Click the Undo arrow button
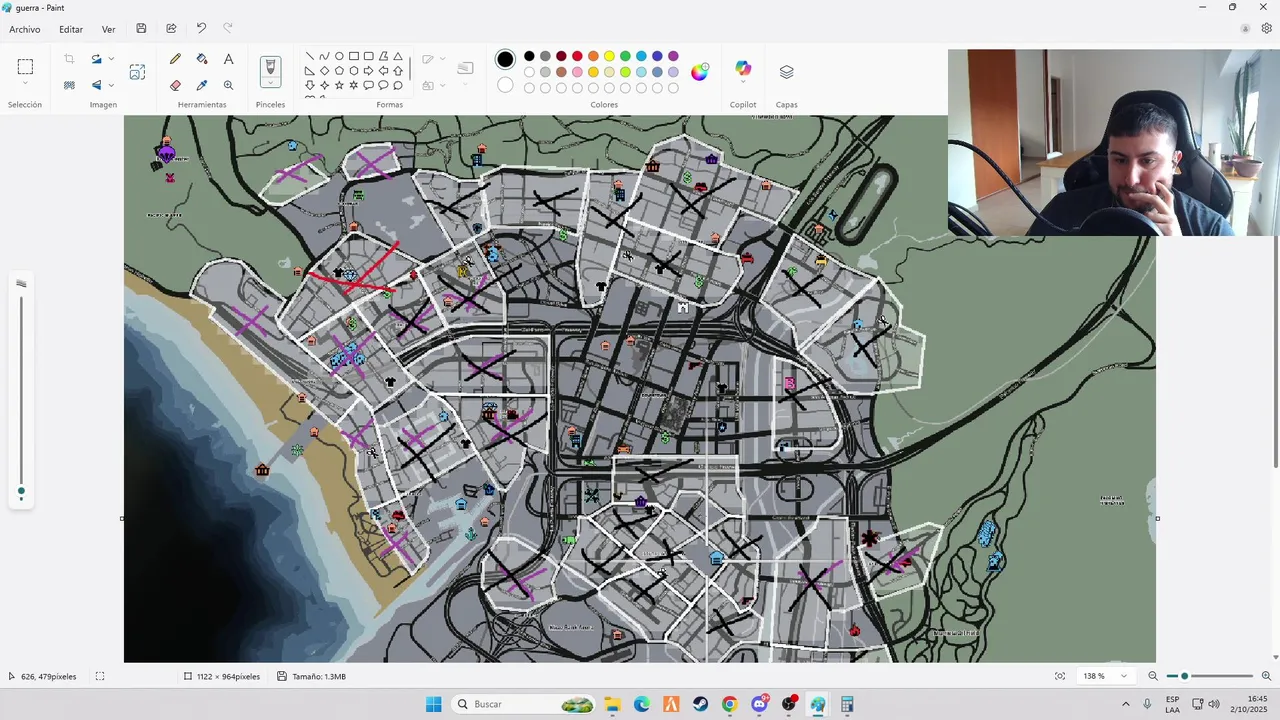 [x=201, y=29]
